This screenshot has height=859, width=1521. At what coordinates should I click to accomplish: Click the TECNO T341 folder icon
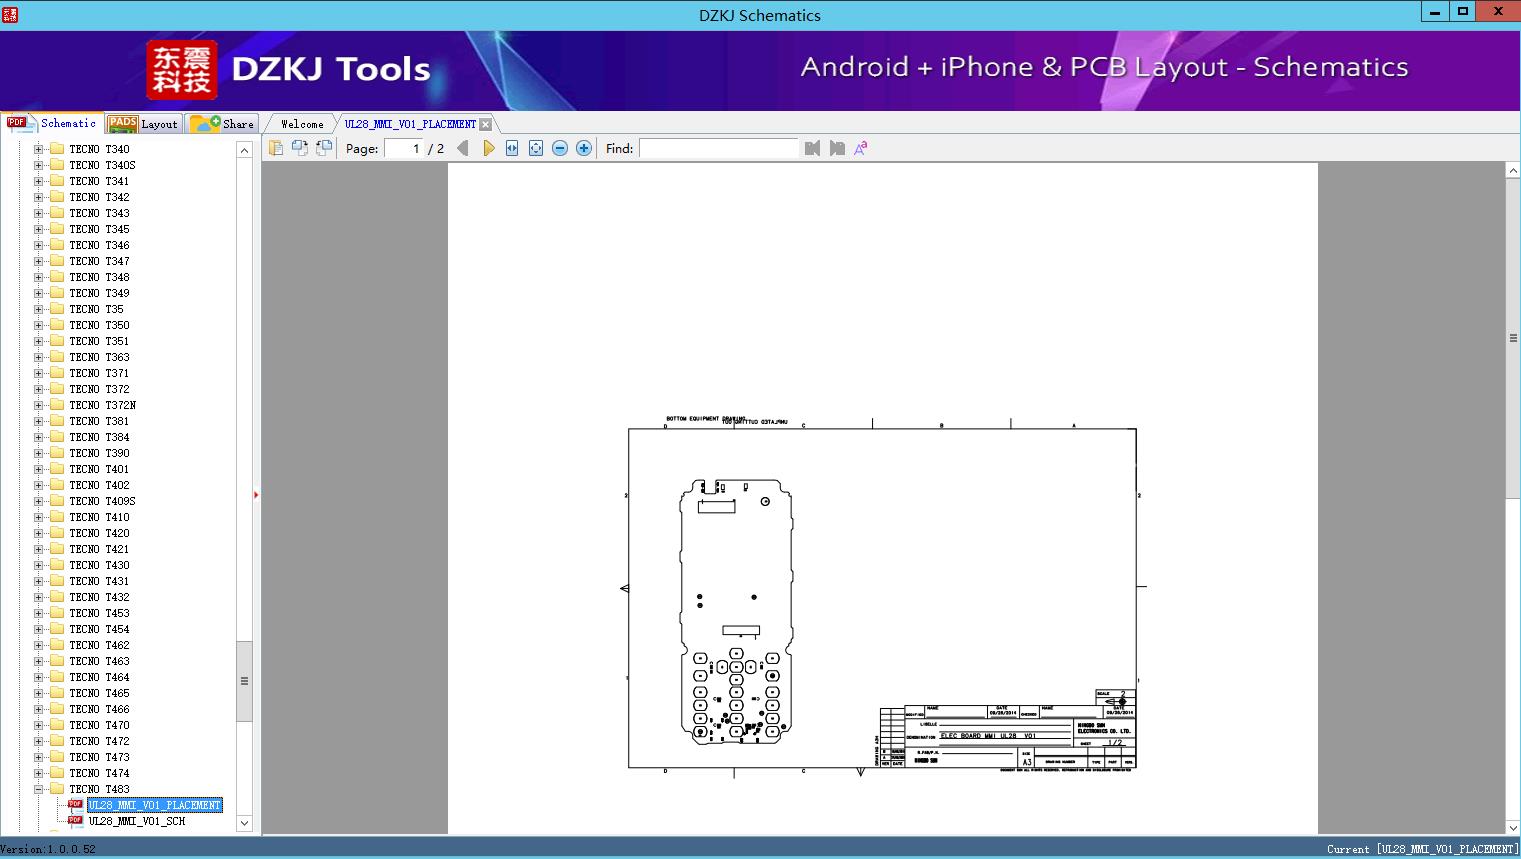(x=57, y=181)
